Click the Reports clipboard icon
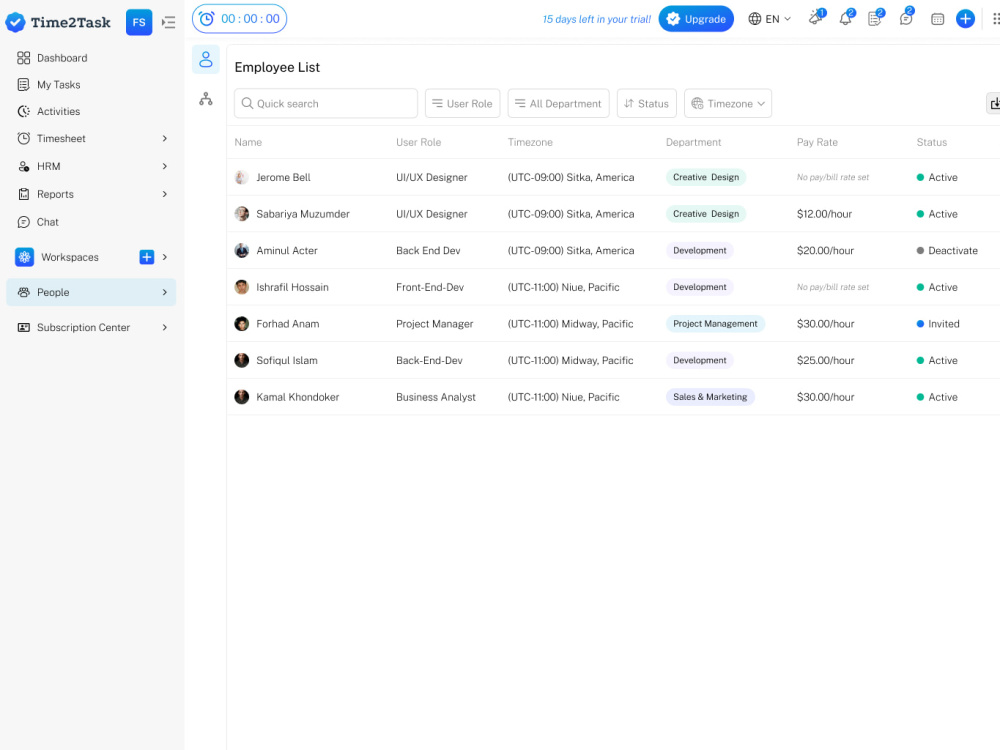 24,194
